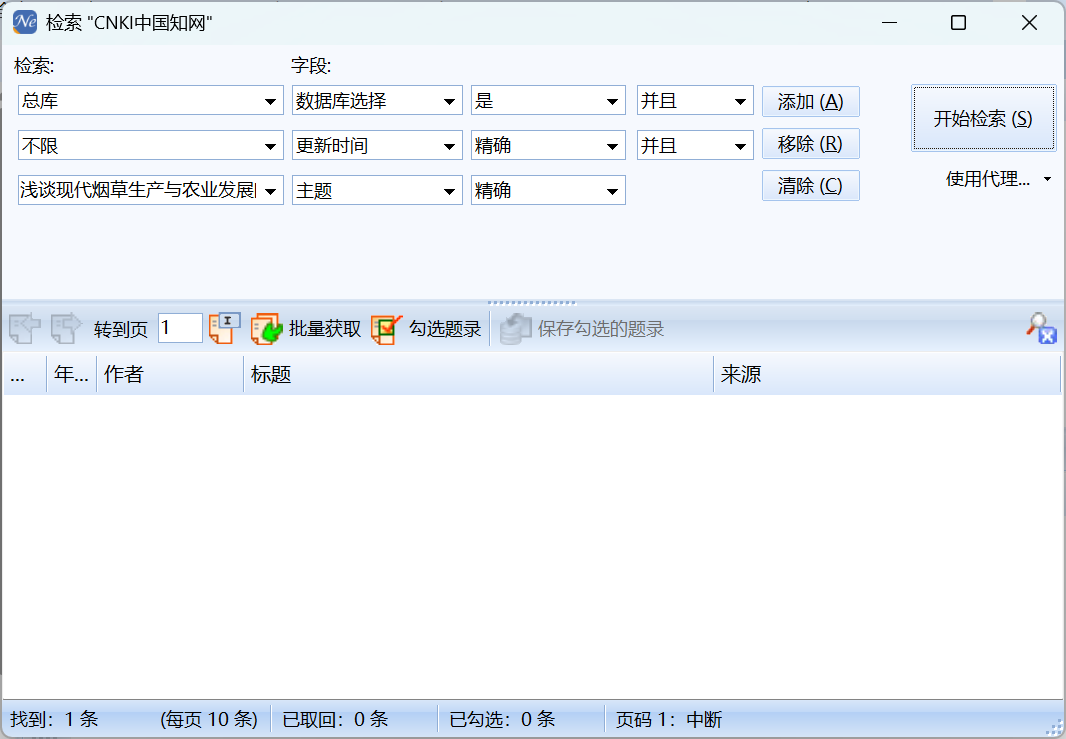Click into the 转到页 page number field

pyautogui.click(x=180, y=328)
